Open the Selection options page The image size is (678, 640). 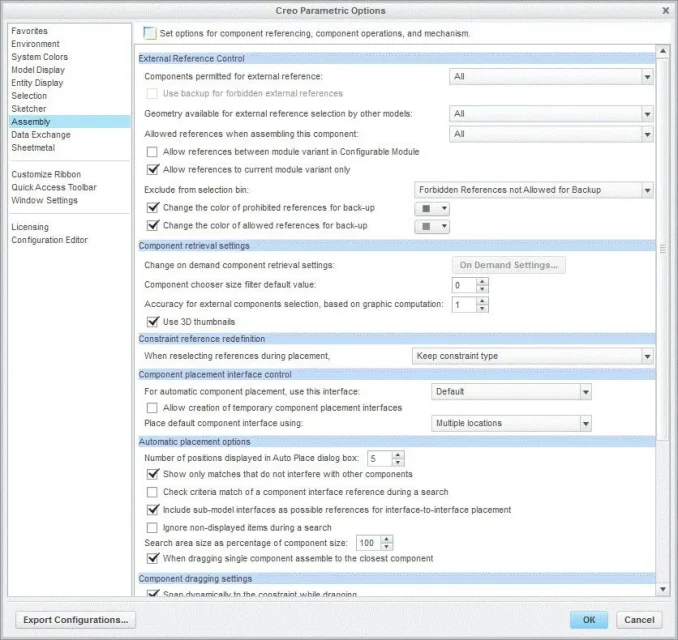(x=29, y=96)
